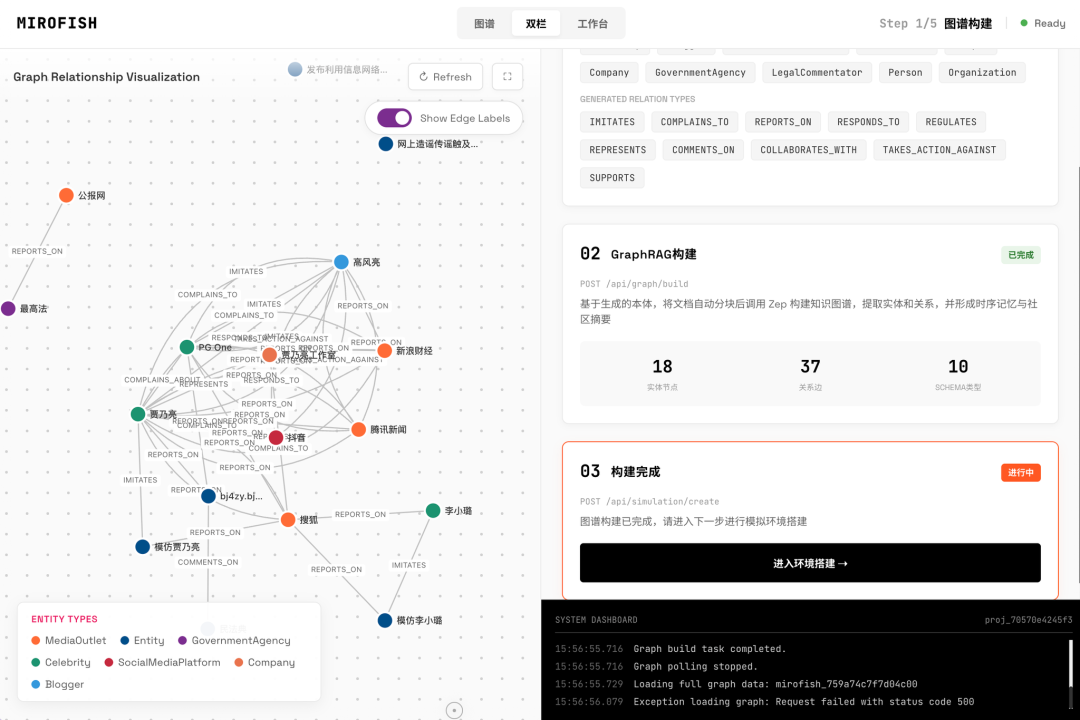The height and width of the screenshot is (720, 1080).
Task: Select the 李小璐 celebrity node
Action: 433,511
